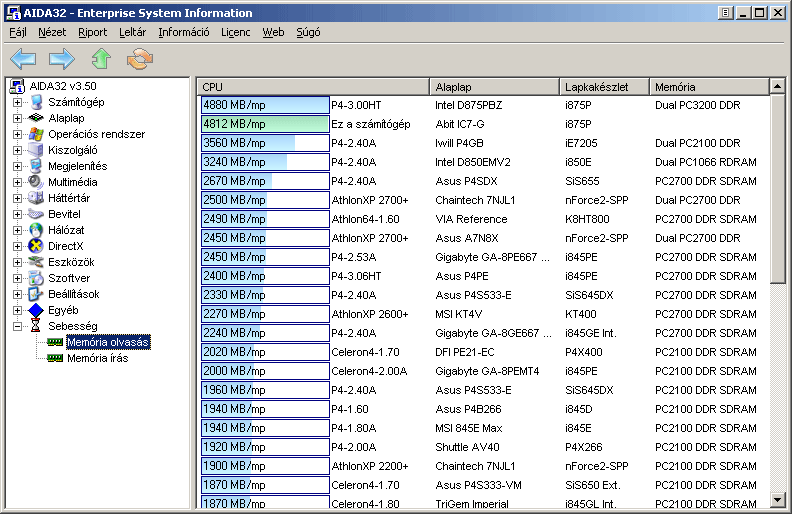Image resolution: width=792 pixels, height=514 pixels.
Task: Click the Sebesség hourglass icon
Action: [35, 326]
